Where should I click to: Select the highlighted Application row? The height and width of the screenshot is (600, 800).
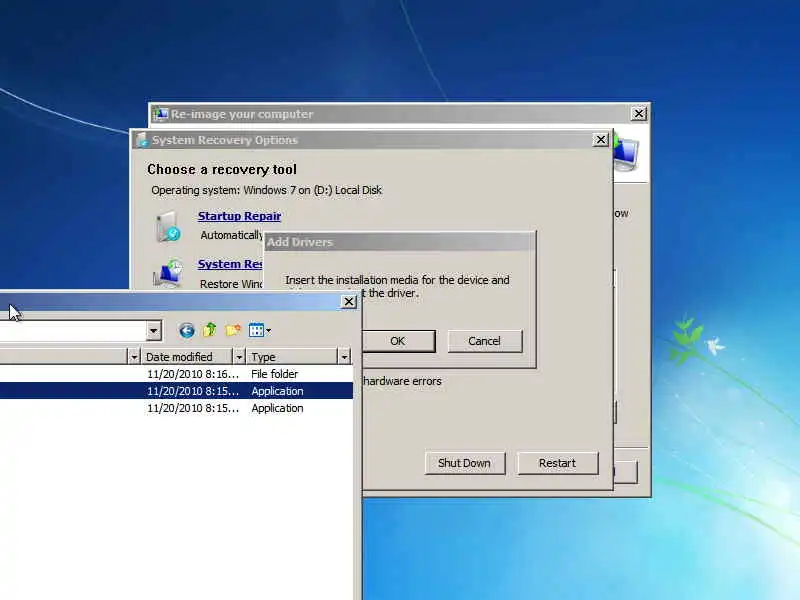[176, 391]
